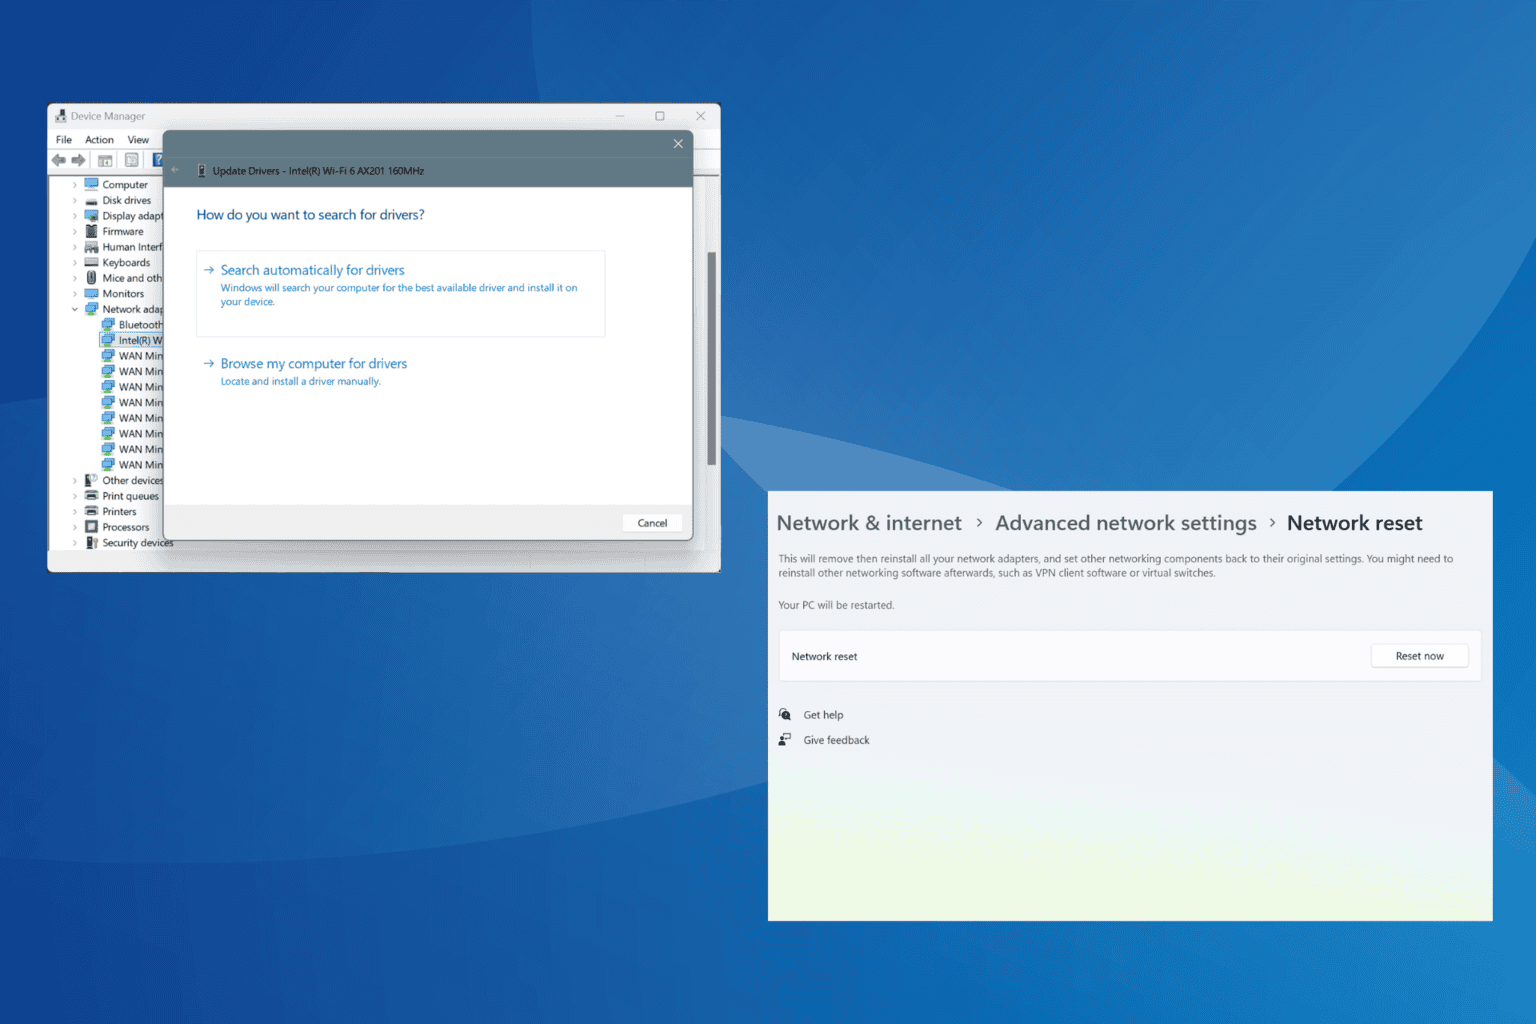The height and width of the screenshot is (1024, 1536).
Task: Expand the Print queues node chevron
Action: click(74, 496)
